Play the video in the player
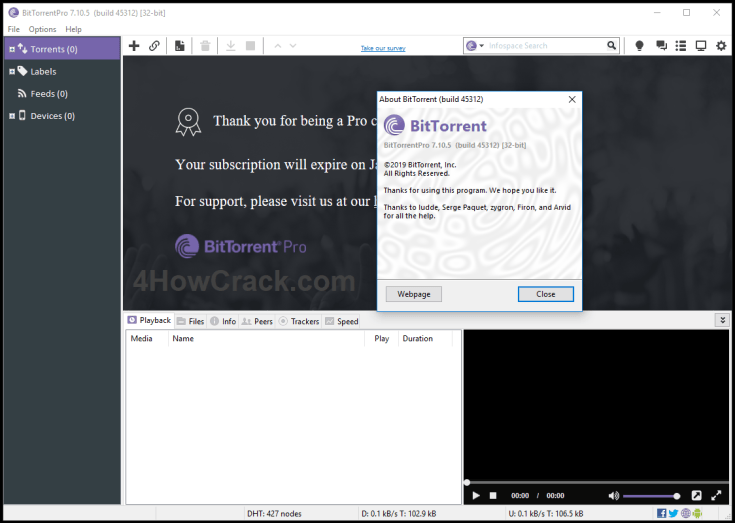Screen dimensions: 735x523 pyautogui.click(x=476, y=495)
